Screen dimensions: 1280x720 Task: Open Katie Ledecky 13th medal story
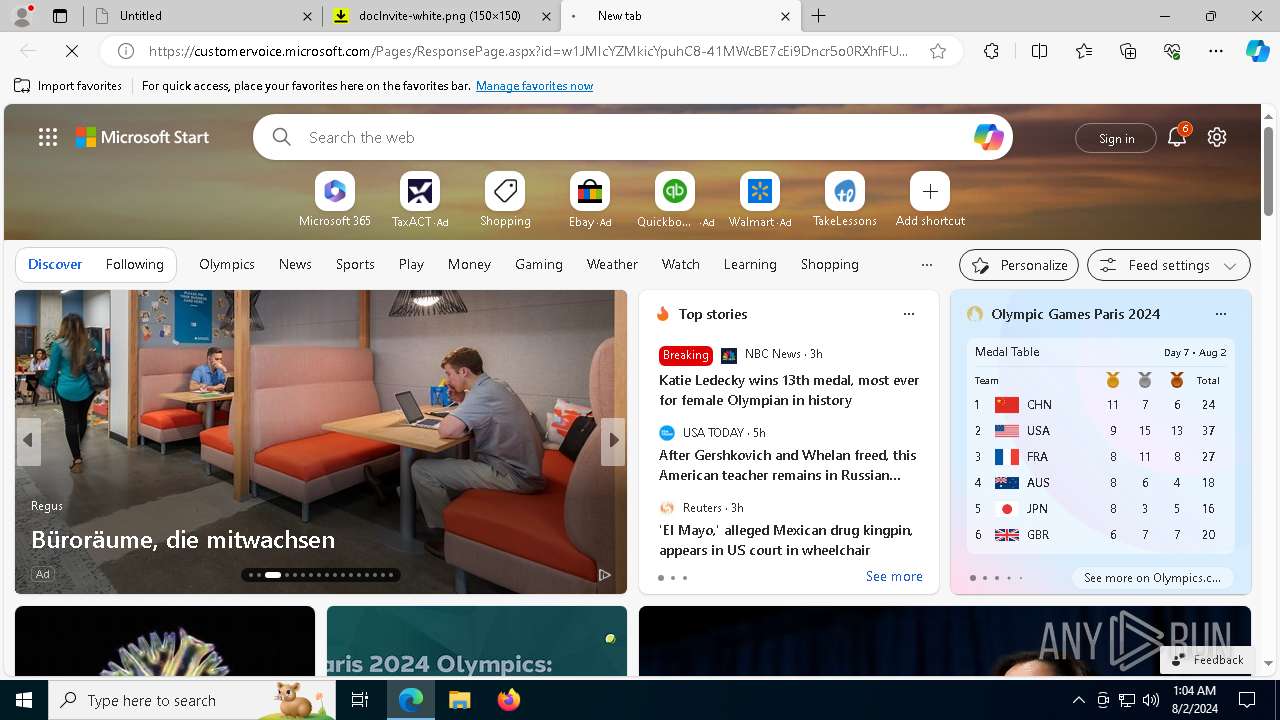click(789, 390)
